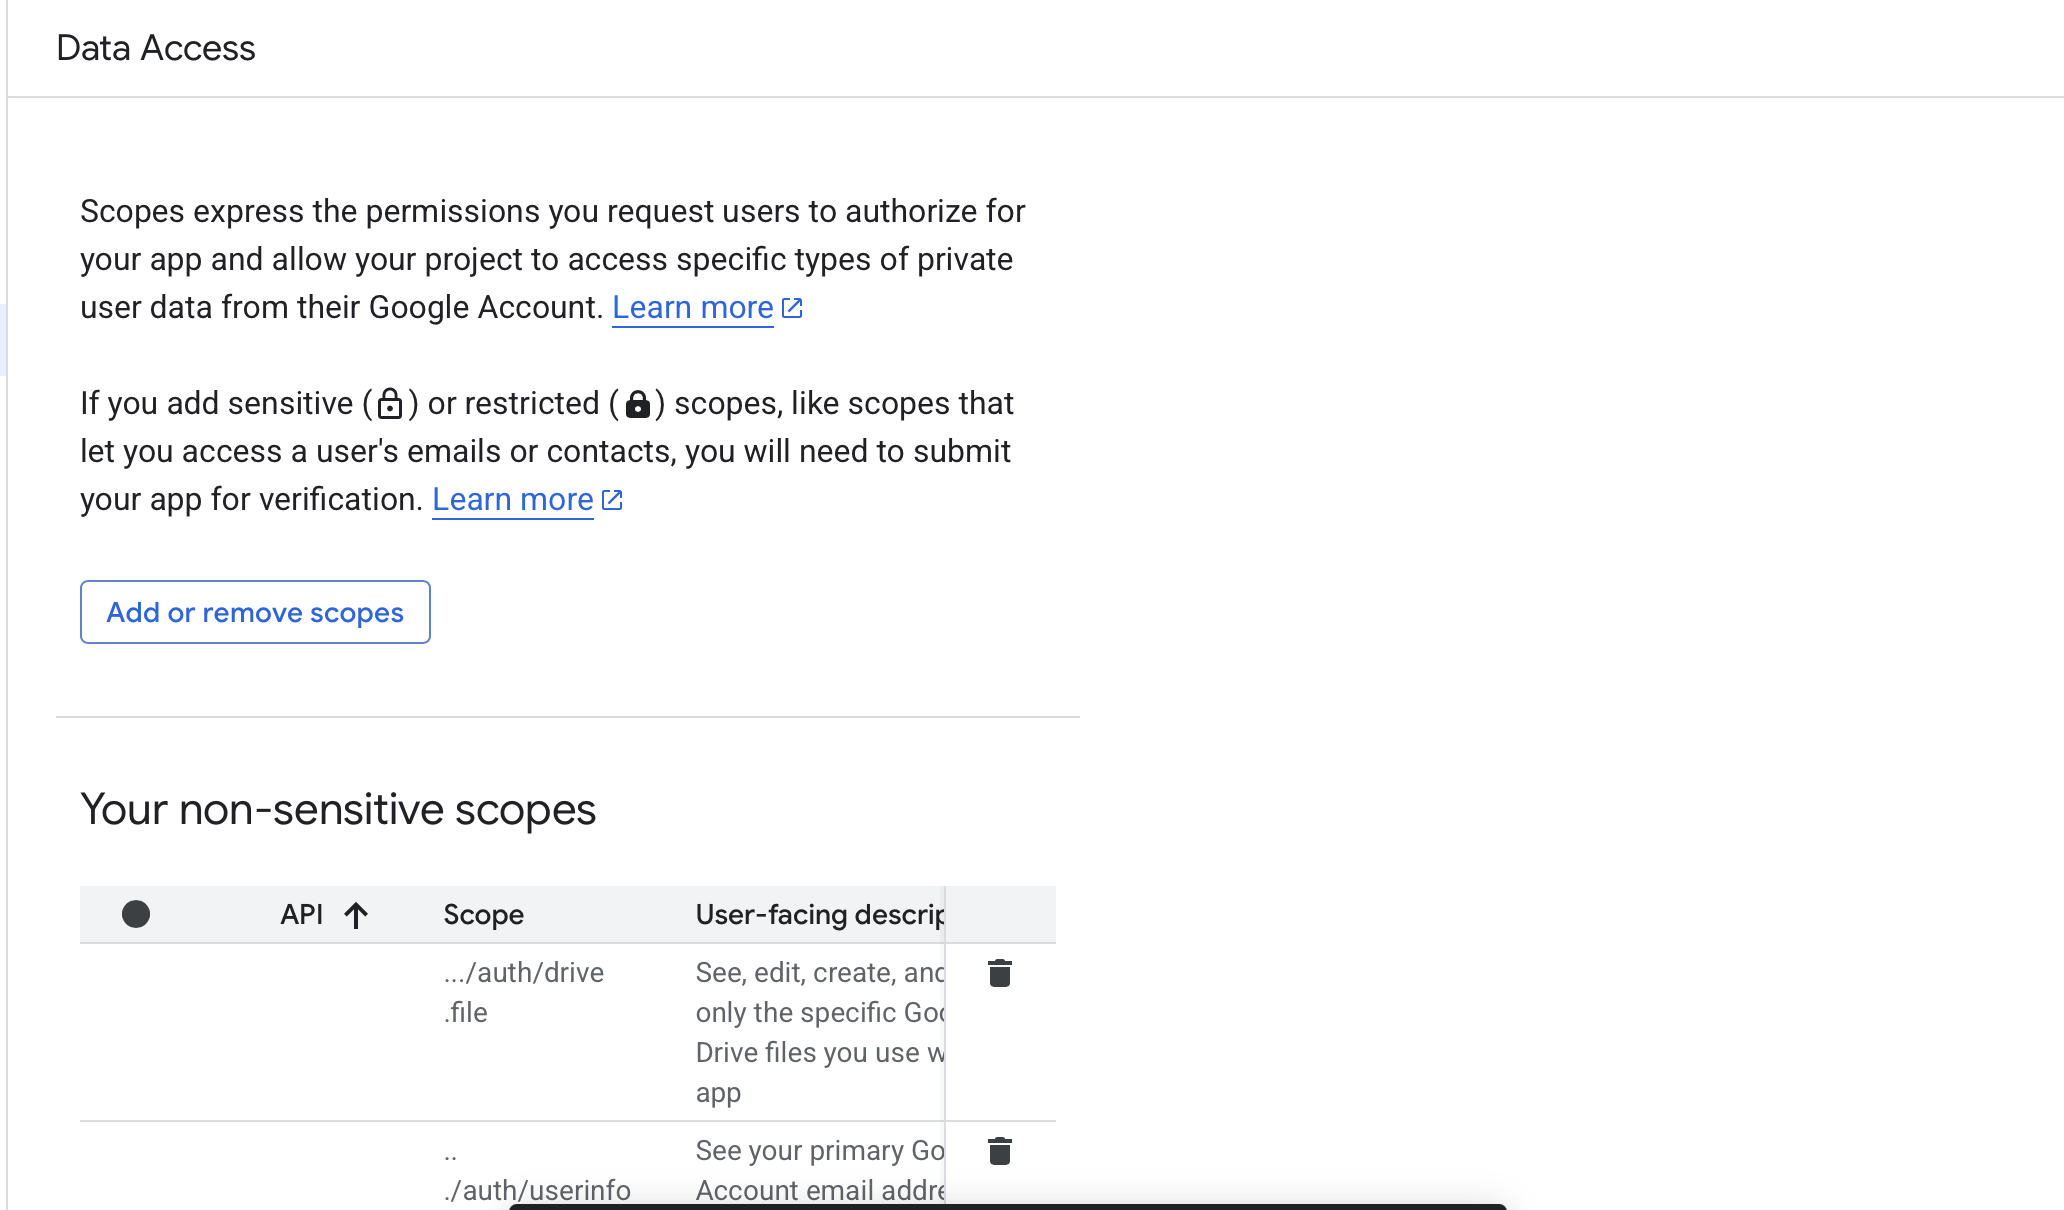Viewport: 2064px width, 1210px height.
Task: Select the auth/userinfo scope row
Action: click(x=136, y=1165)
